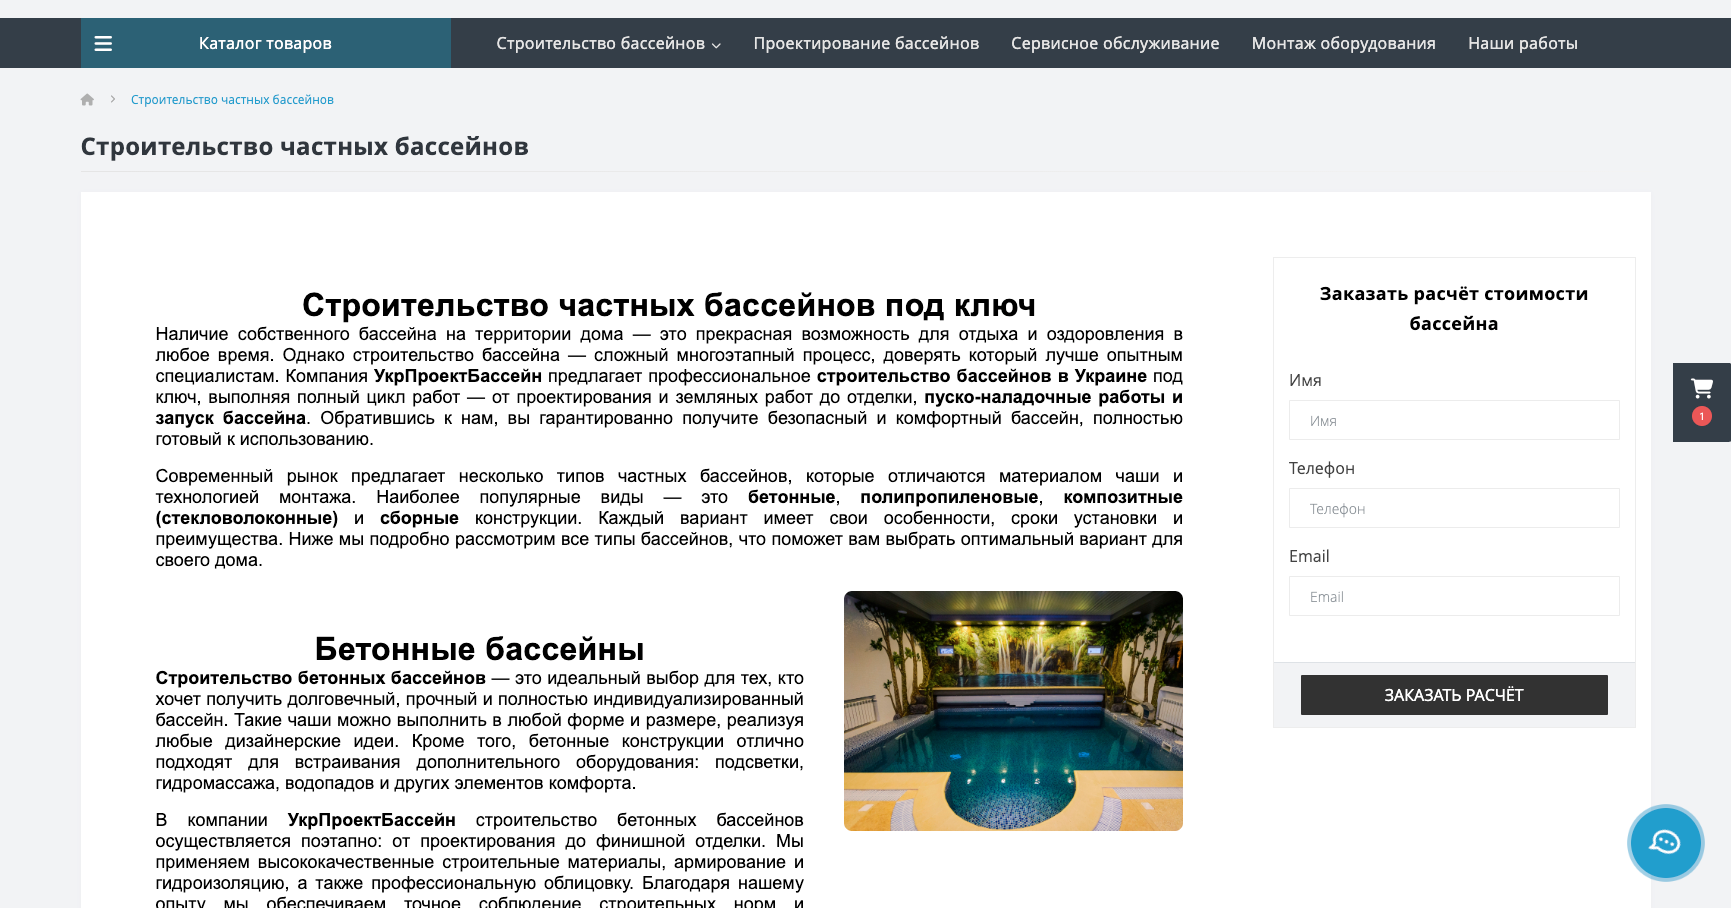Open the live chat bubble icon
The width and height of the screenshot is (1731, 908).
[1665, 843]
